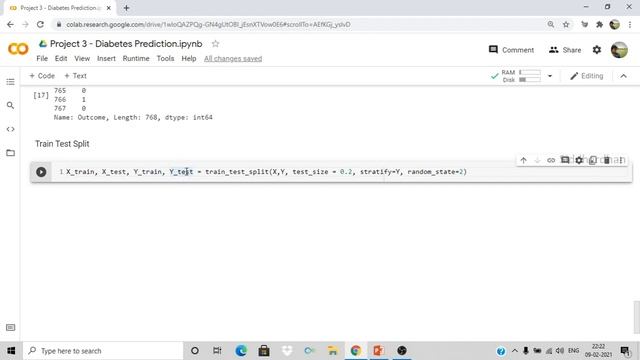Image resolution: width=640 pixels, height=360 pixels.
Task: Click inside the train_test_split code line
Action: pyautogui.click(x=266, y=172)
